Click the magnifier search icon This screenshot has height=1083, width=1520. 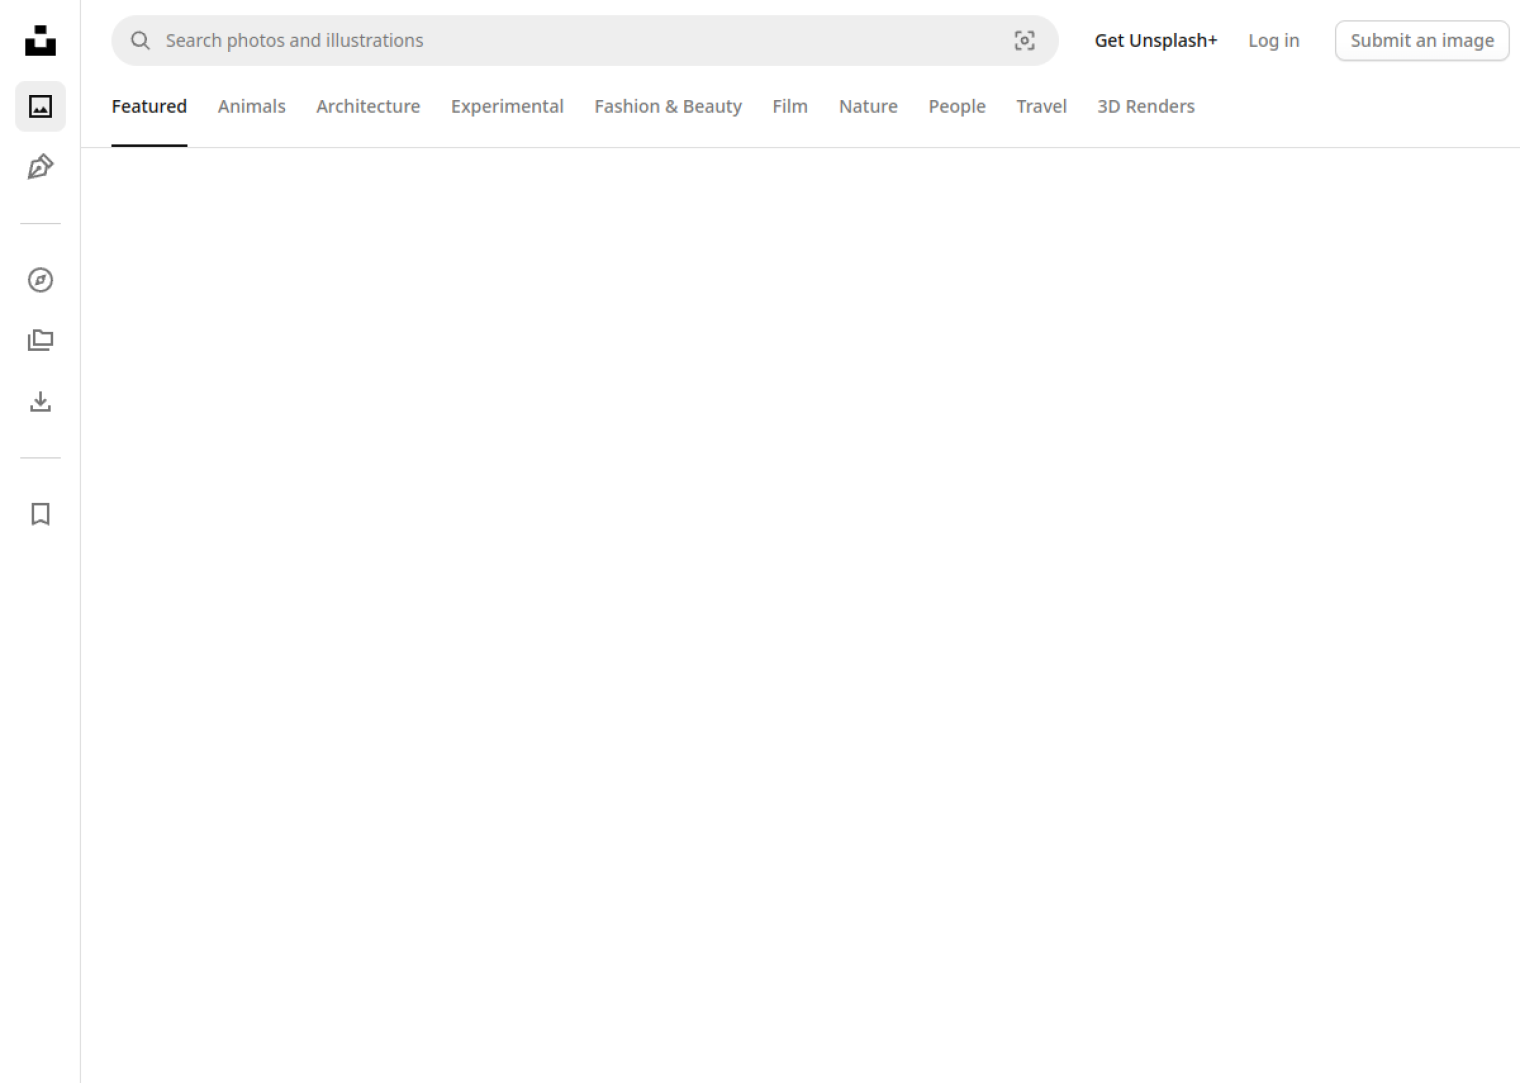tap(140, 40)
